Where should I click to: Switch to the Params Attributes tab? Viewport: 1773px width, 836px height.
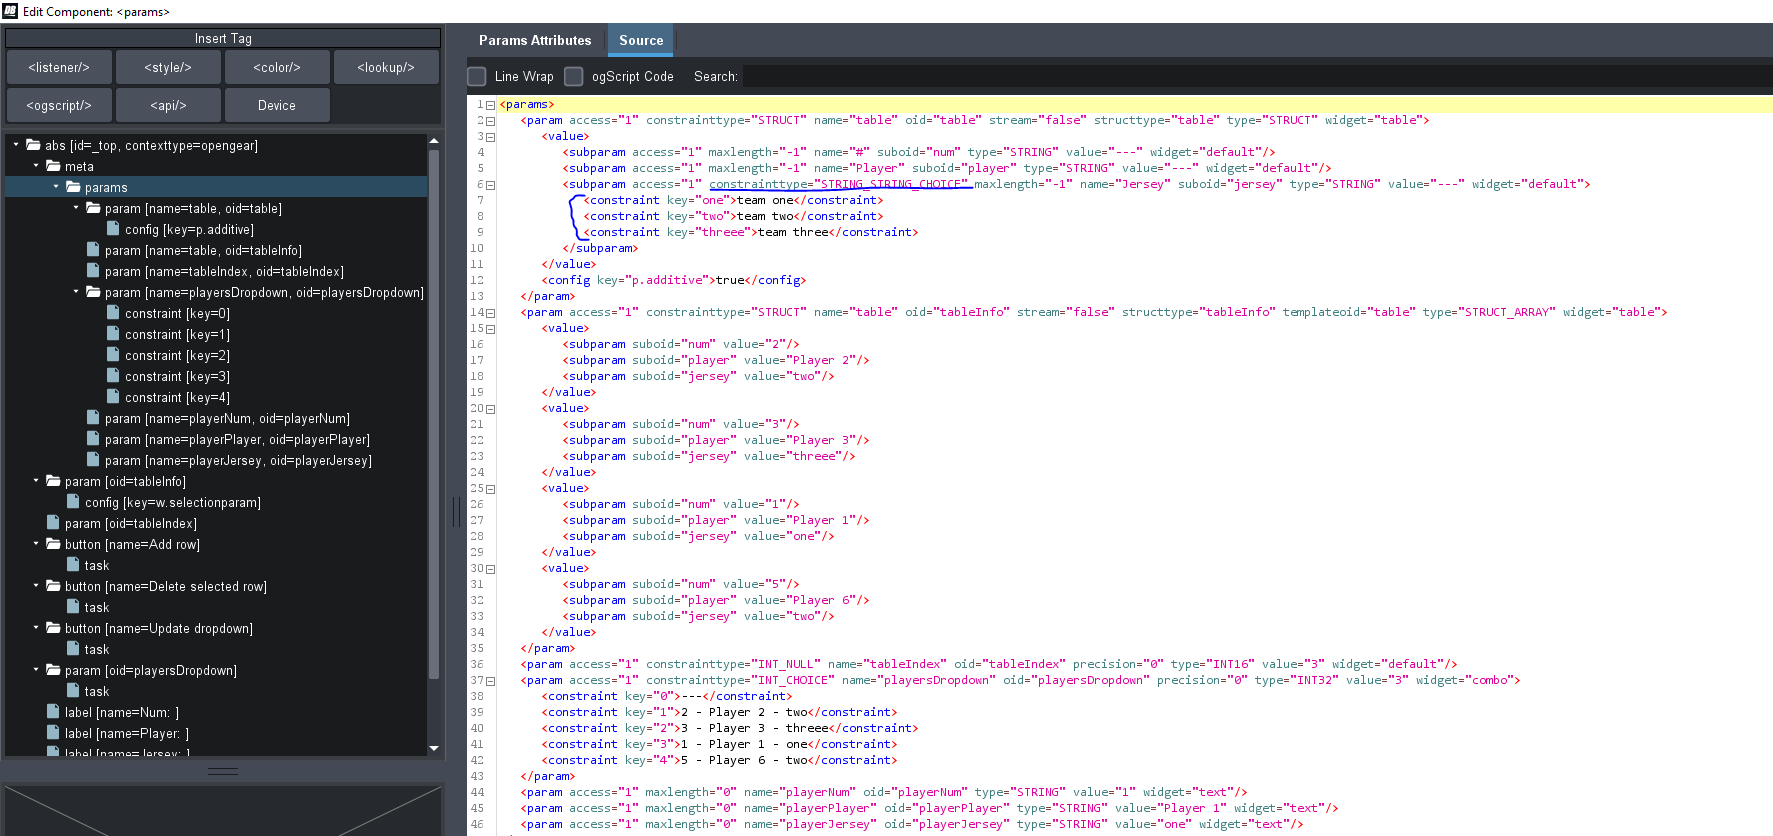(x=534, y=41)
